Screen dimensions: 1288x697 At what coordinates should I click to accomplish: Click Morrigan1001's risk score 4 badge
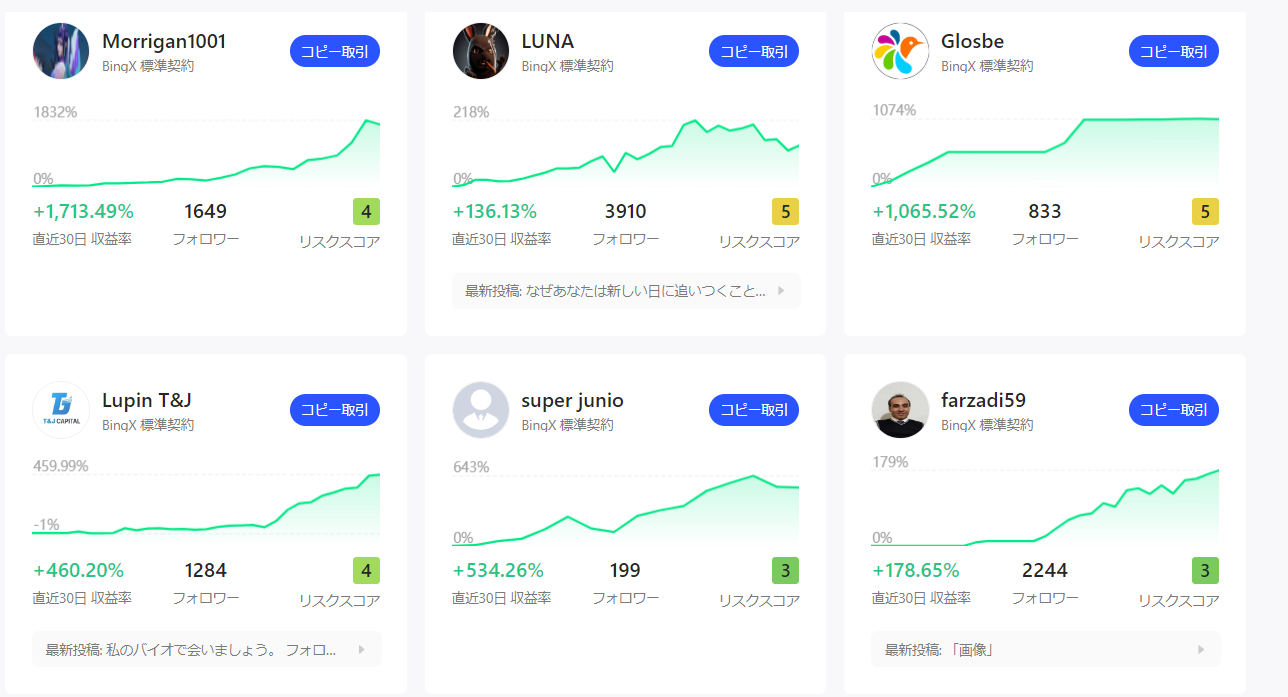click(x=366, y=212)
